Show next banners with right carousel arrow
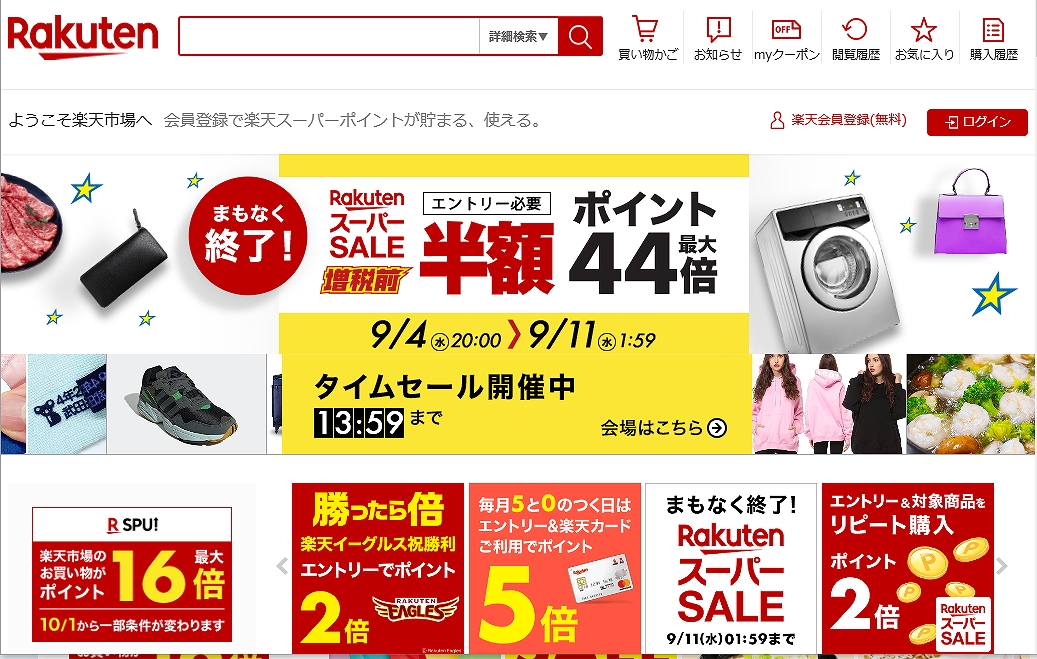This screenshot has width=1037, height=659. [x=1002, y=566]
